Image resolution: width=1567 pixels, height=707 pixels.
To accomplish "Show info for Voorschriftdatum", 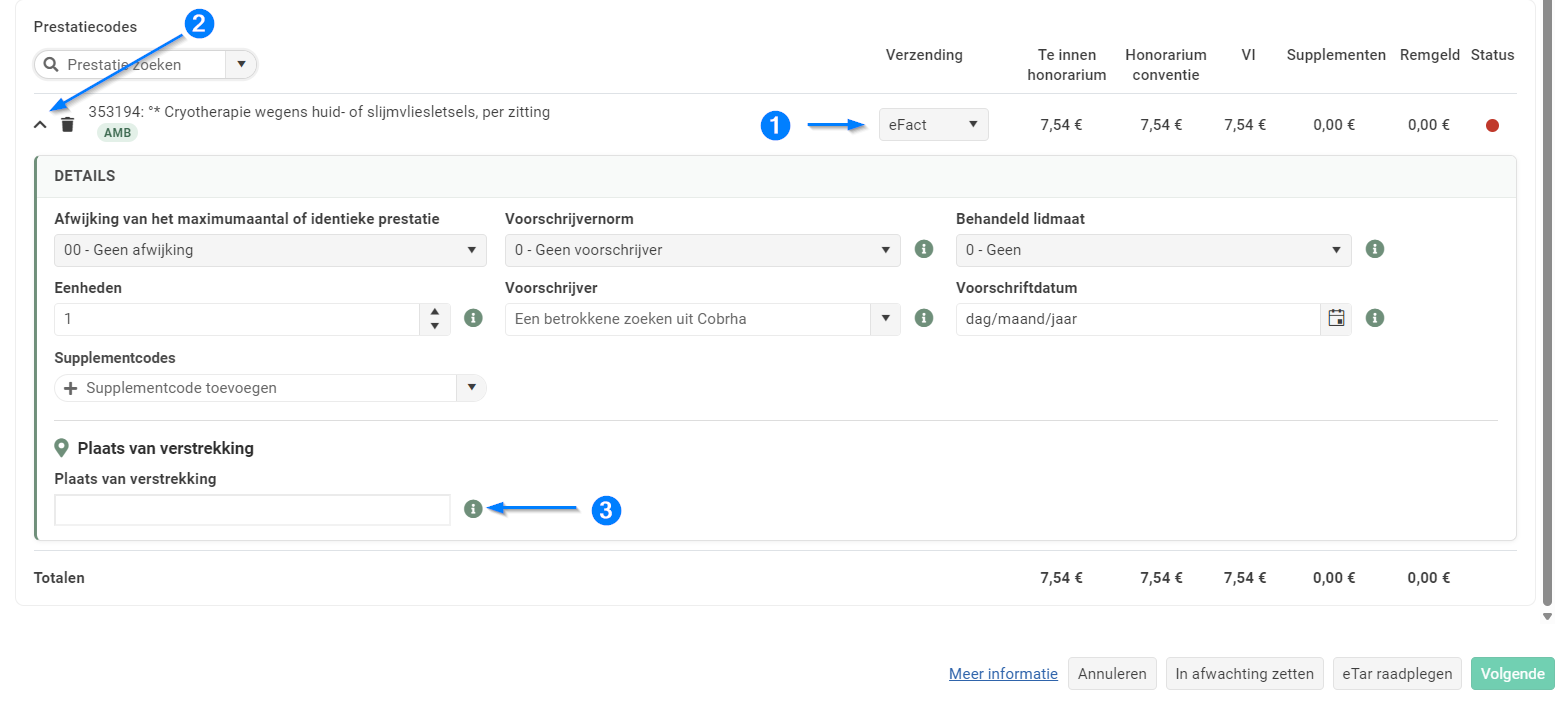I will (1375, 318).
